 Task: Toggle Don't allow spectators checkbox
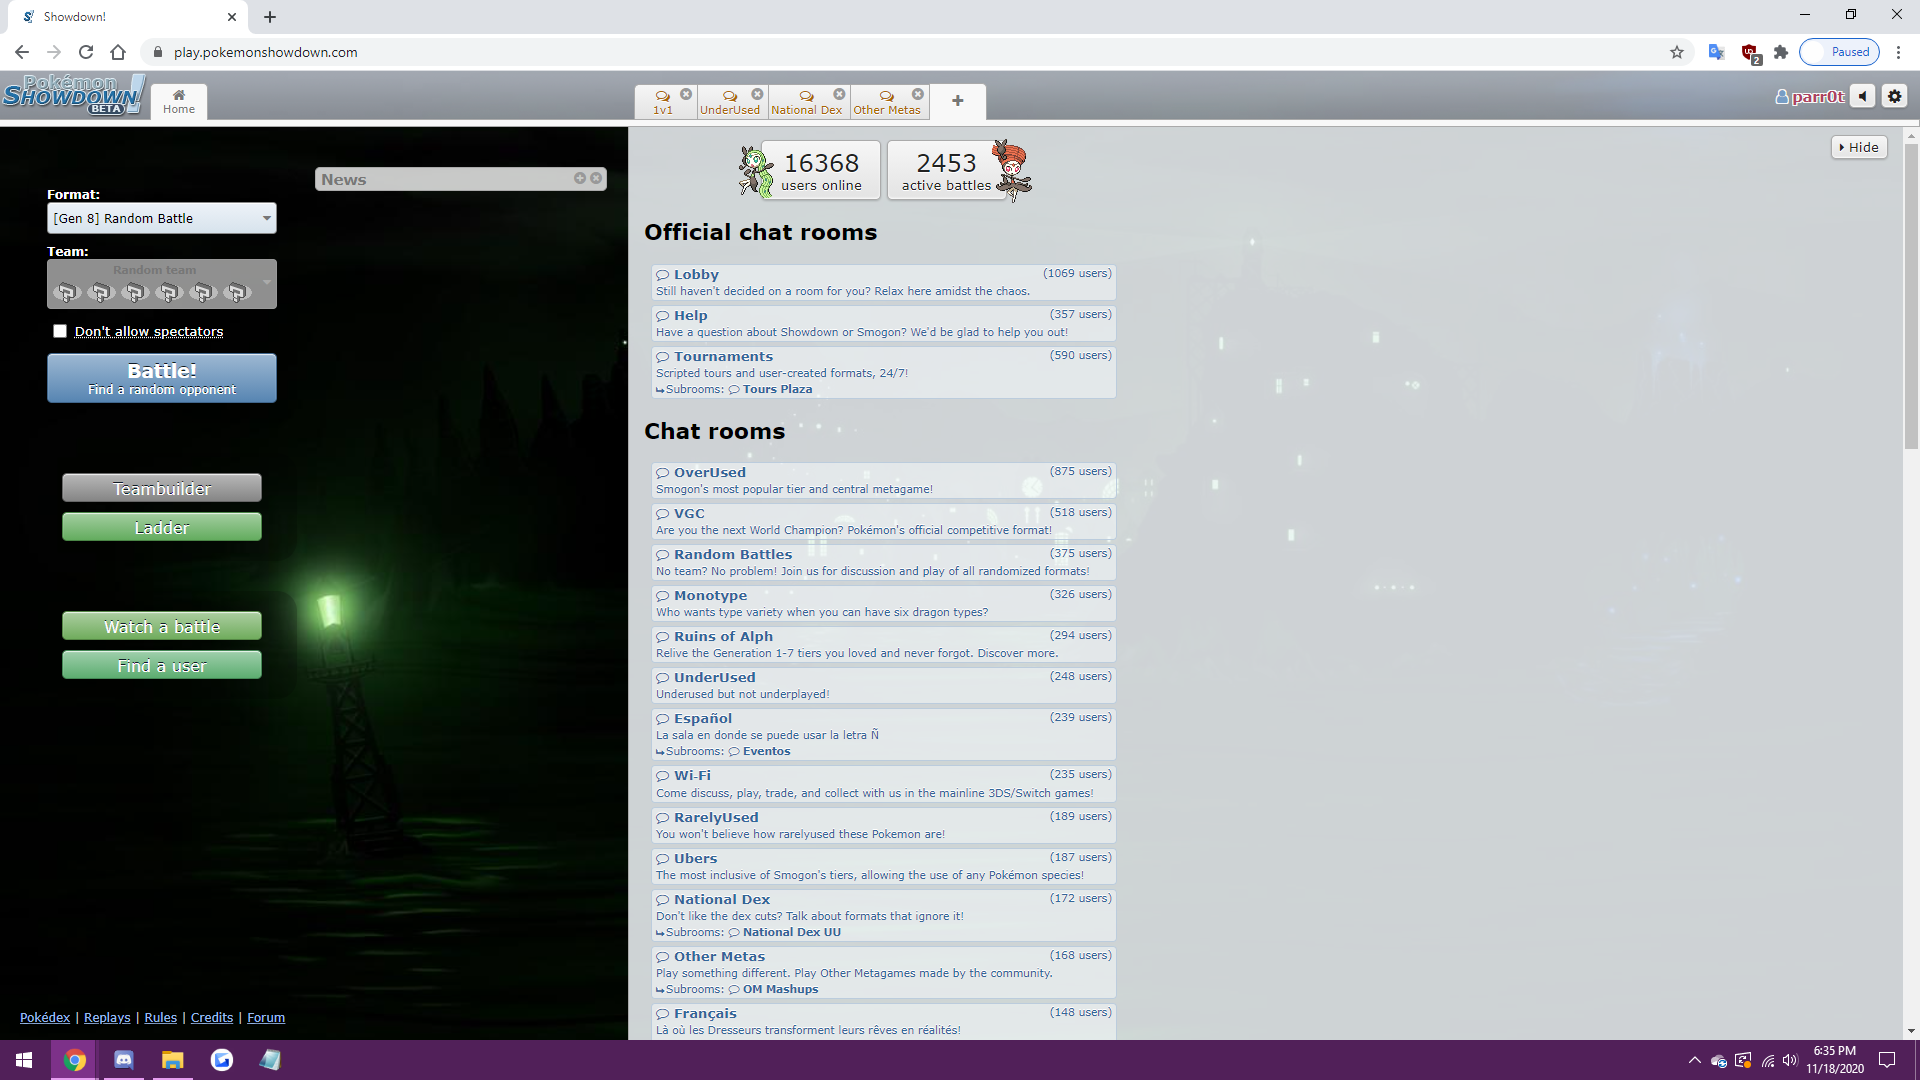pos(60,331)
